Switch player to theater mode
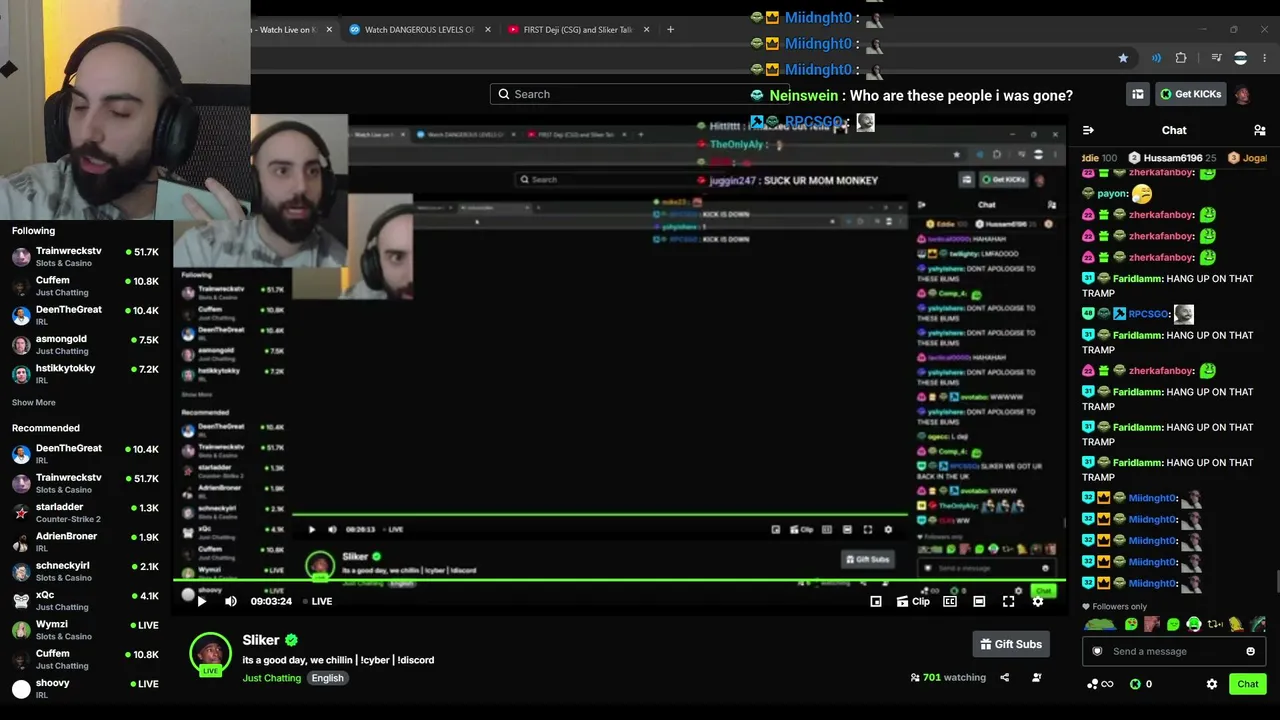The height and width of the screenshot is (720, 1280). click(x=979, y=601)
